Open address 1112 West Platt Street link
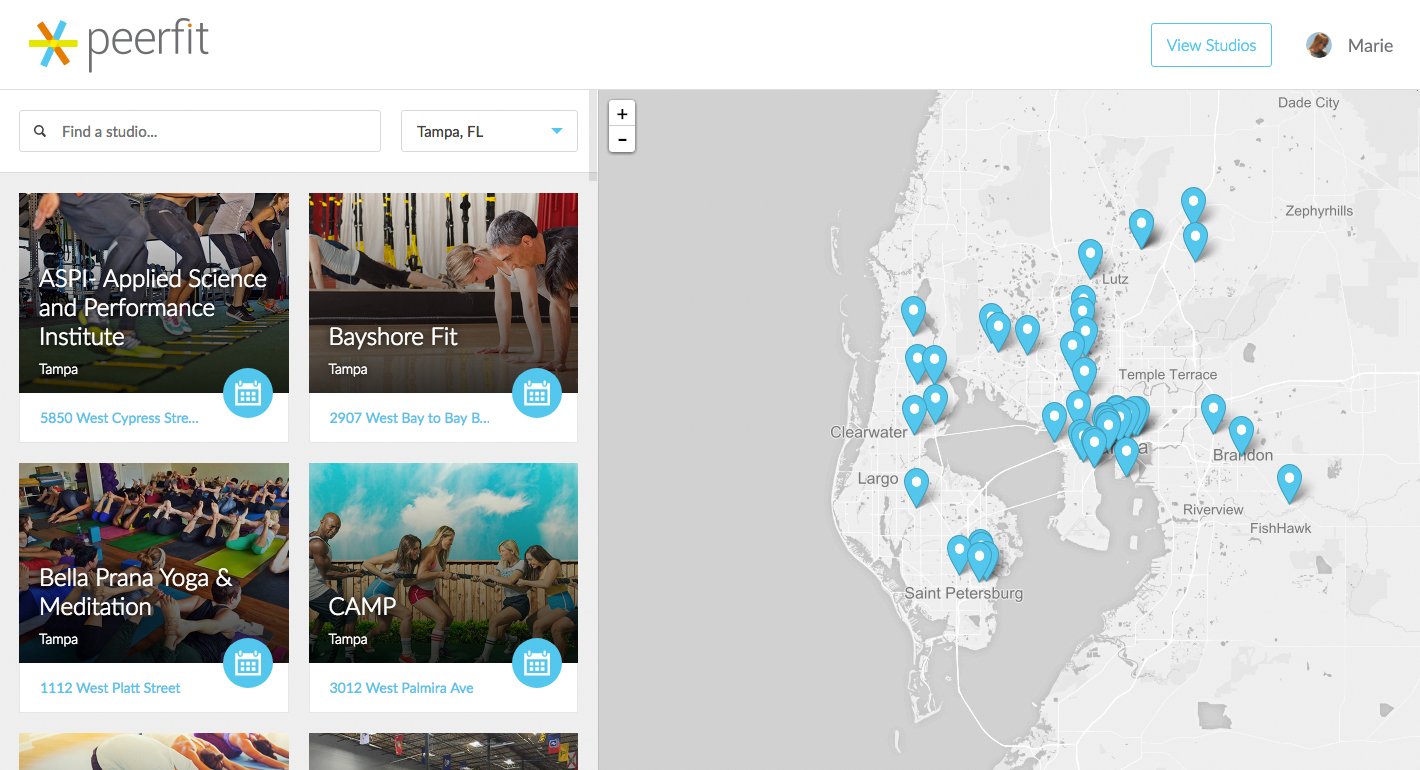The height and width of the screenshot is (770, 1420). pyautogui.click(x=110, y=688)
